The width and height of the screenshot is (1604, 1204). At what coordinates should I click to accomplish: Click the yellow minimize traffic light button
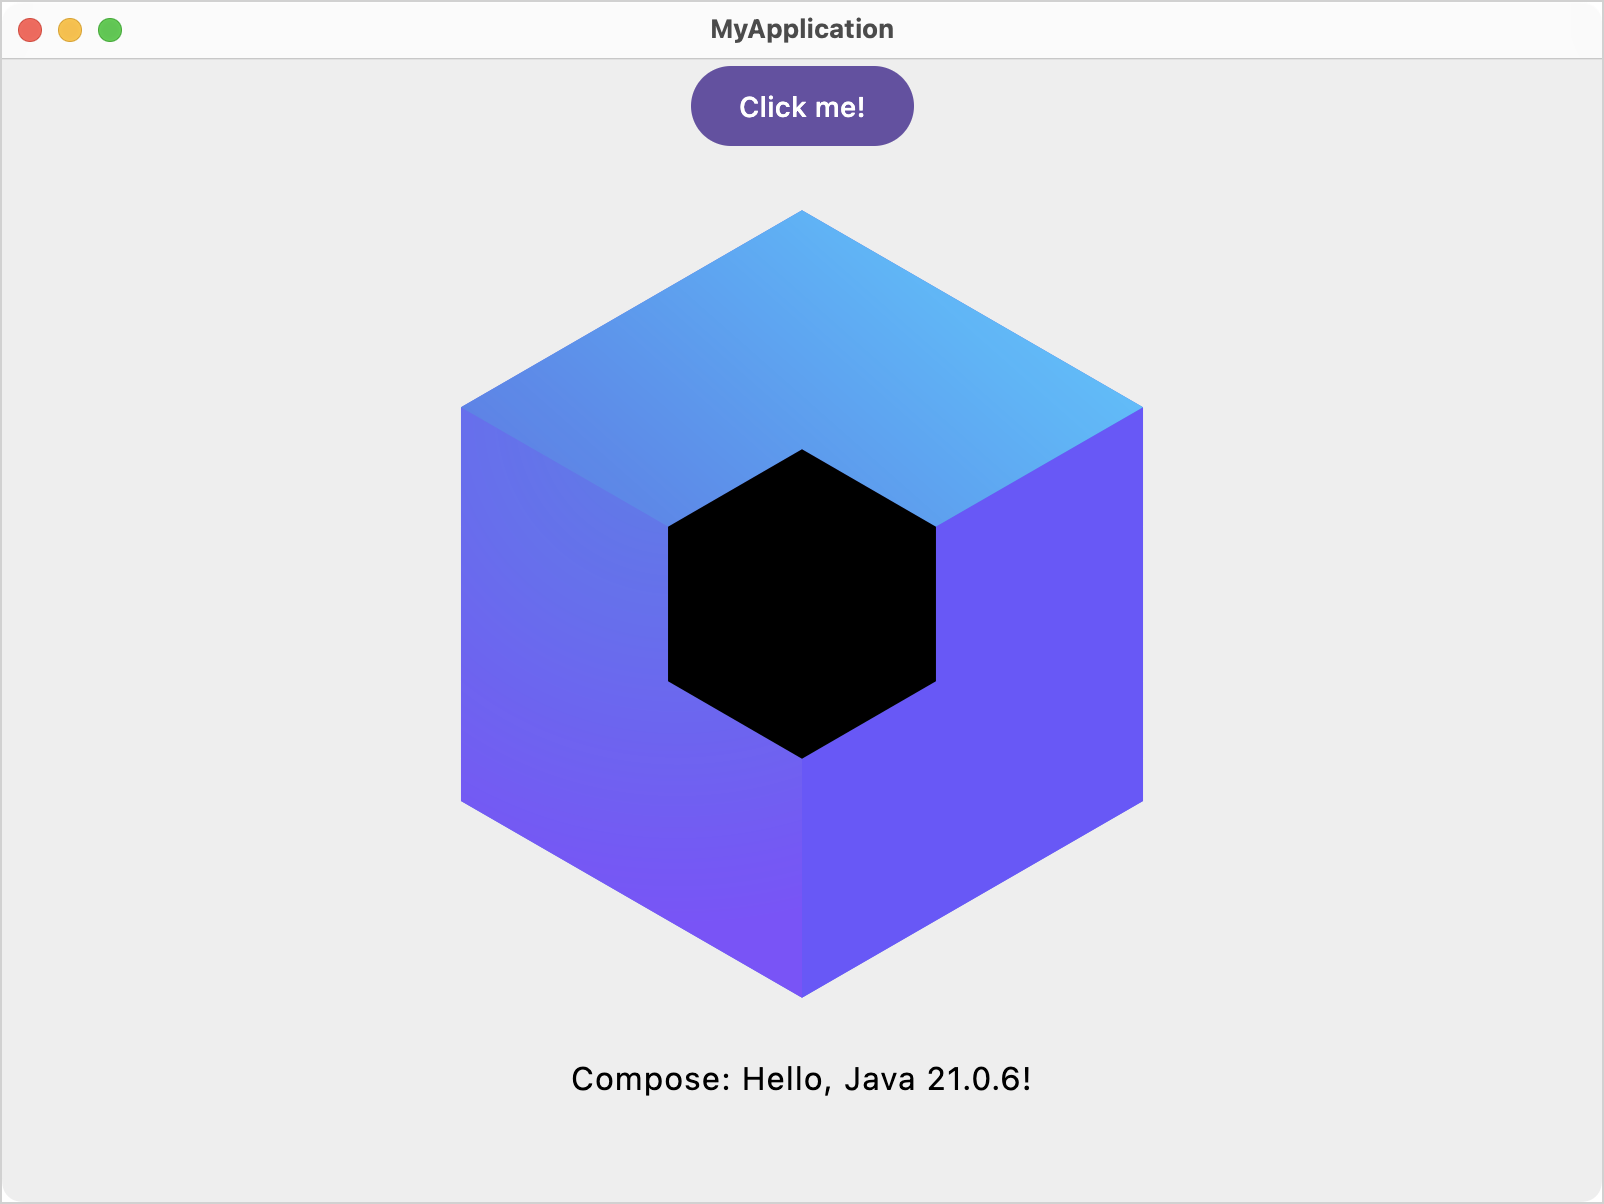(x=69, y=31)
